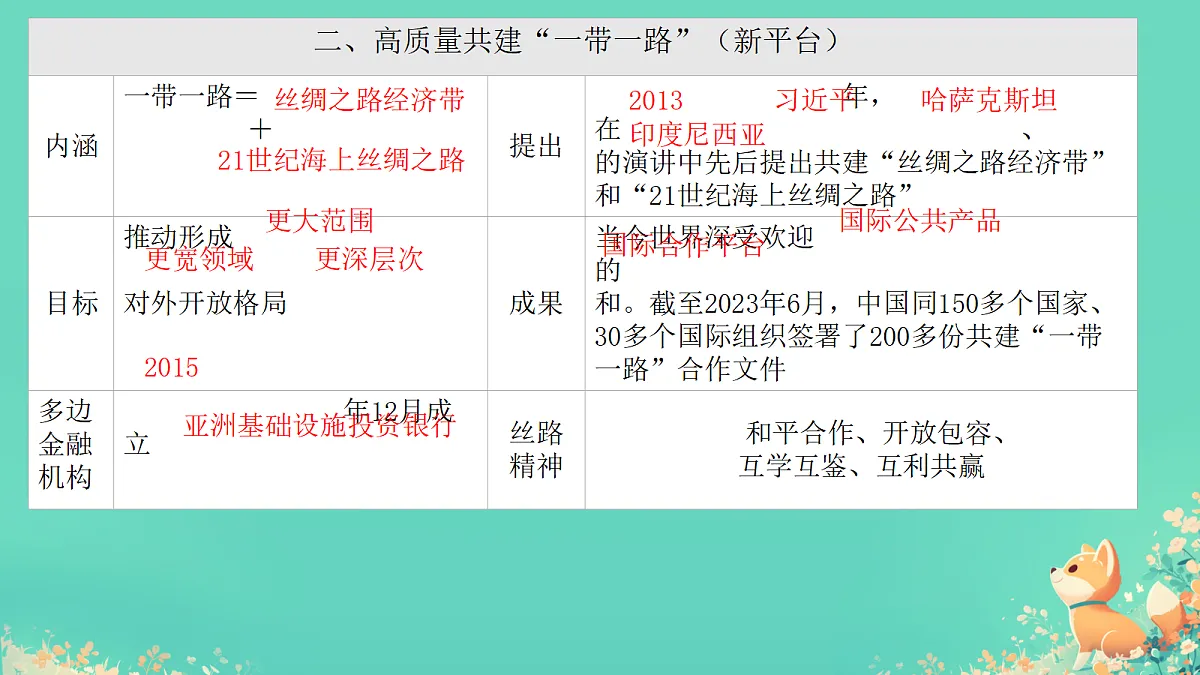Click the red answer 更宽领域

point(200,260)
